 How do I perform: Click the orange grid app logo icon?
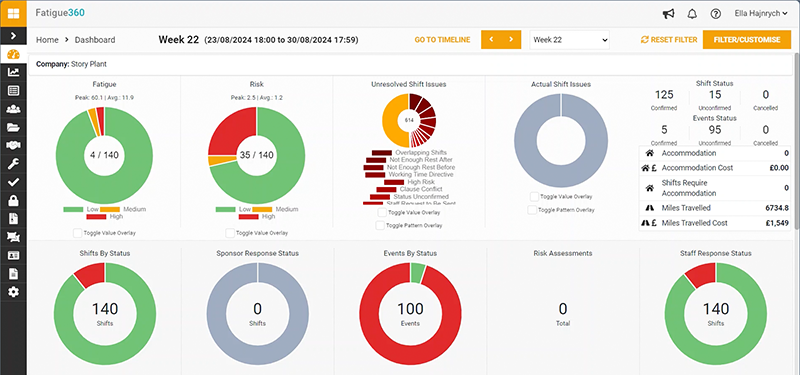tap(13, 14)
